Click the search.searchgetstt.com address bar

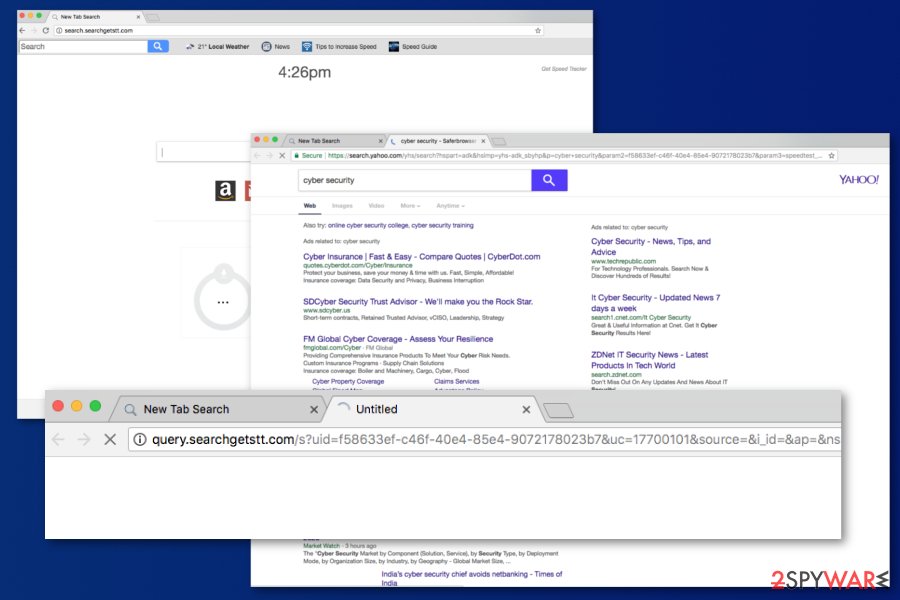pos(298,30)
